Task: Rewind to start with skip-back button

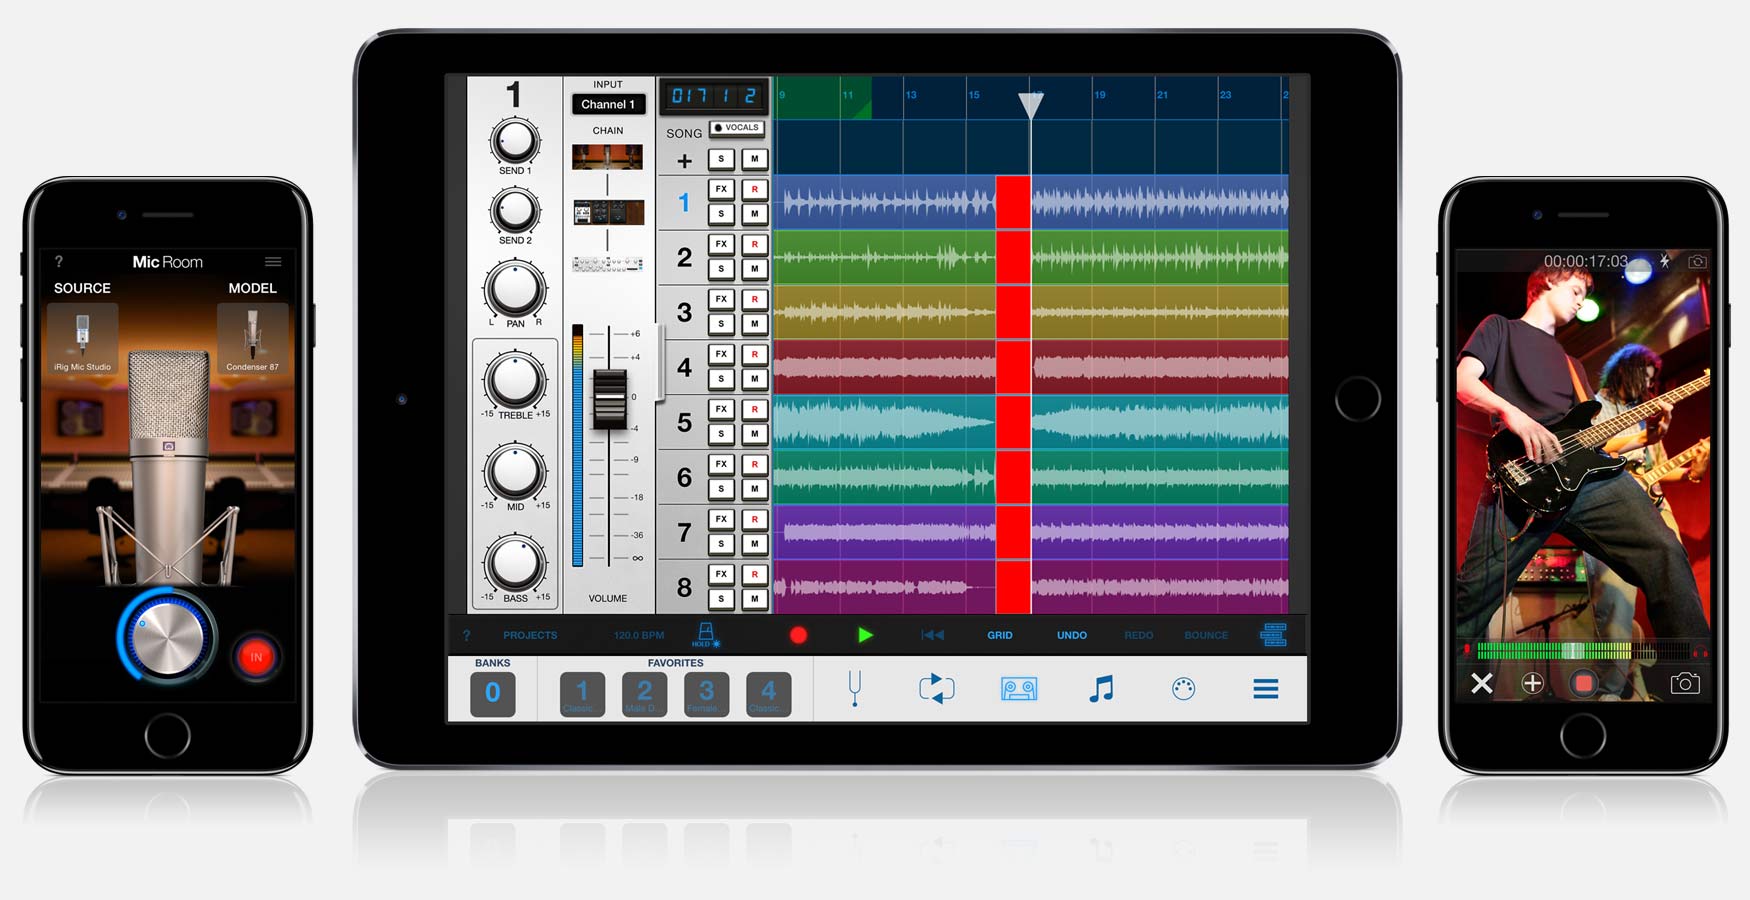Action: (x=932, y=635)
